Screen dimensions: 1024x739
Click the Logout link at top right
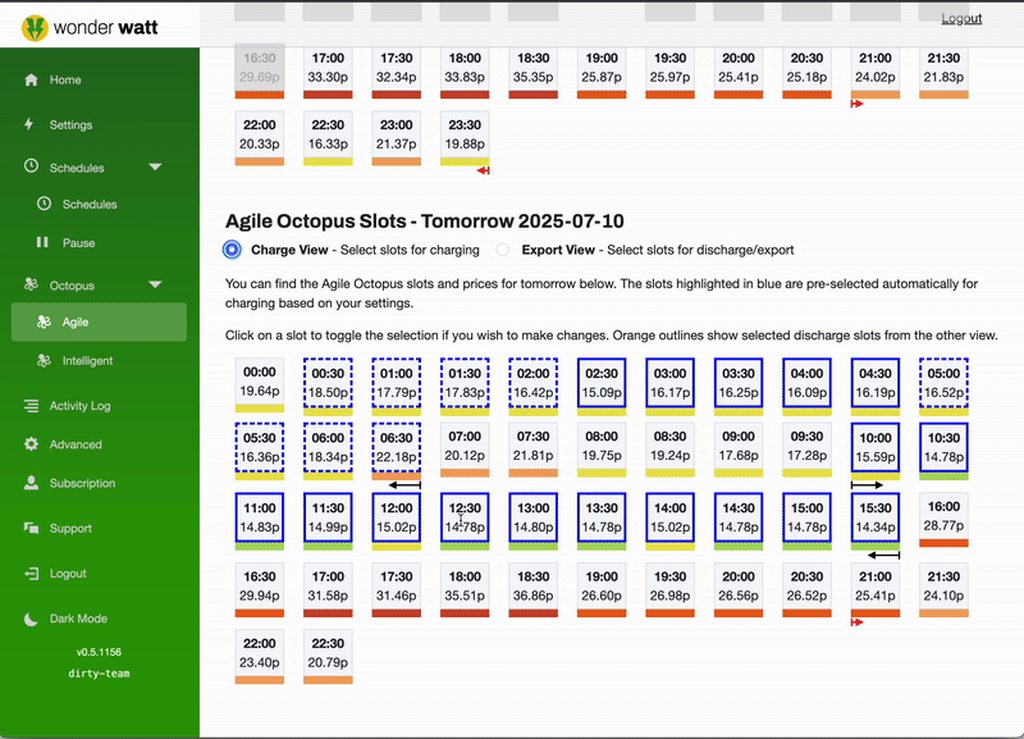(961, 19)
